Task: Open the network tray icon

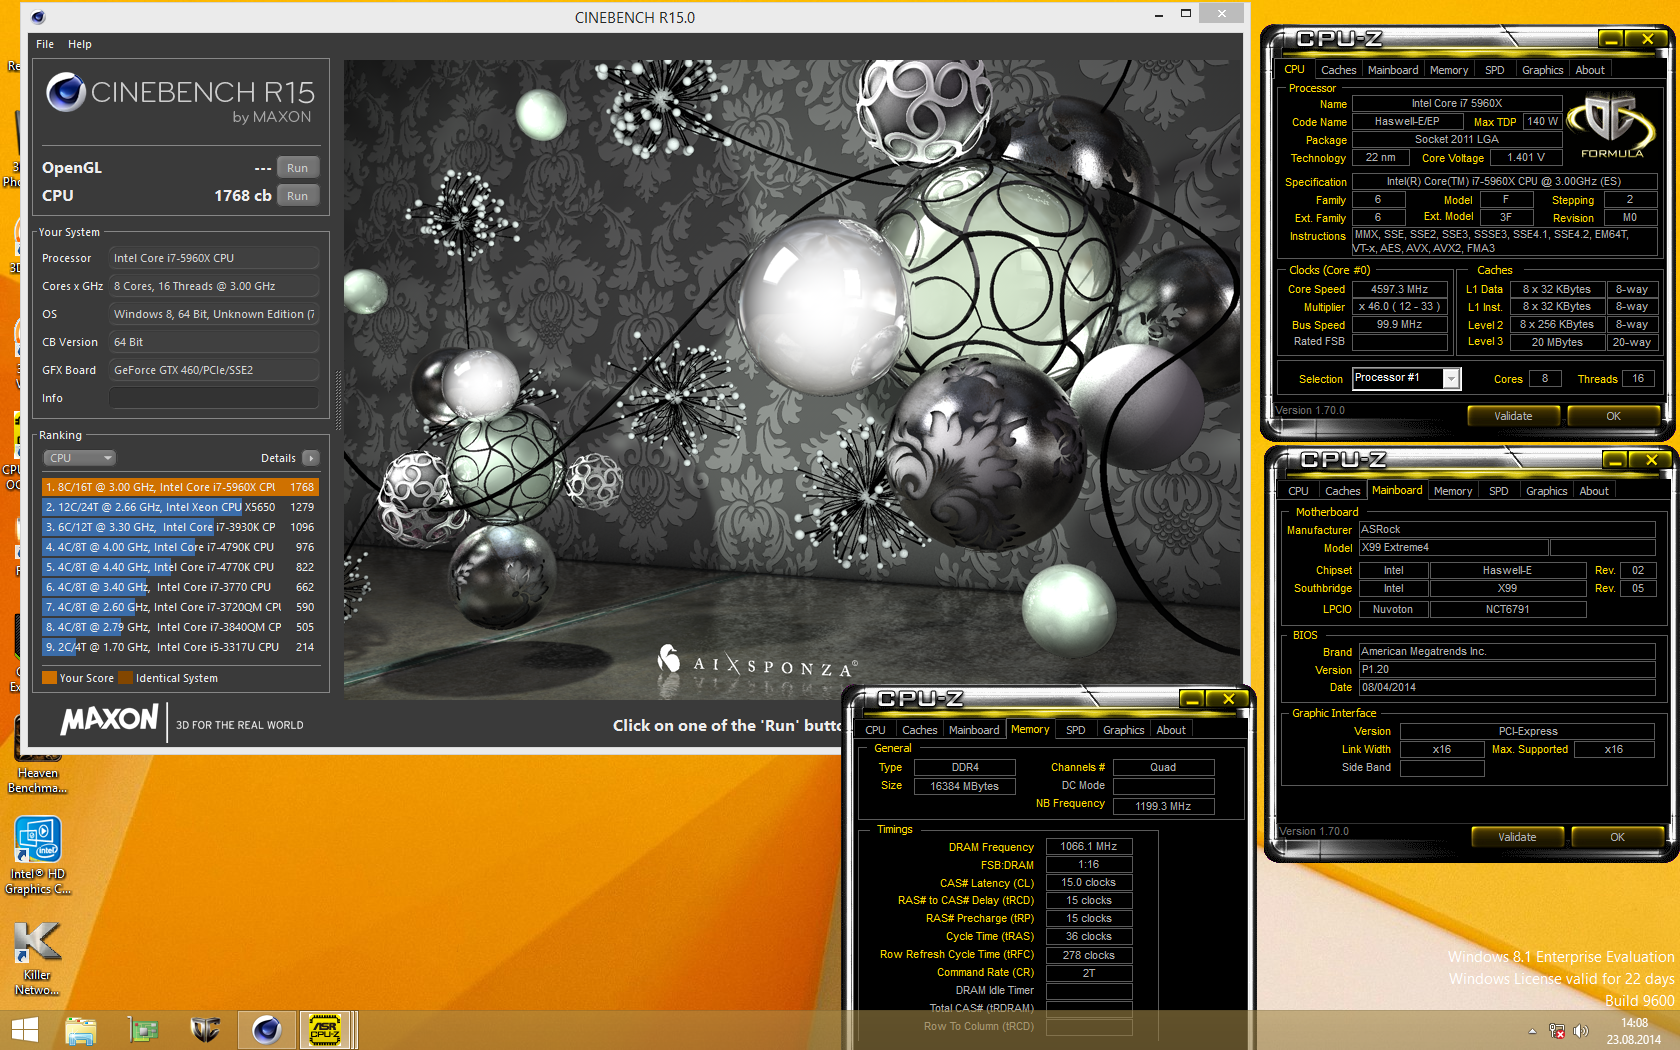Action: coord(1557,1031)
